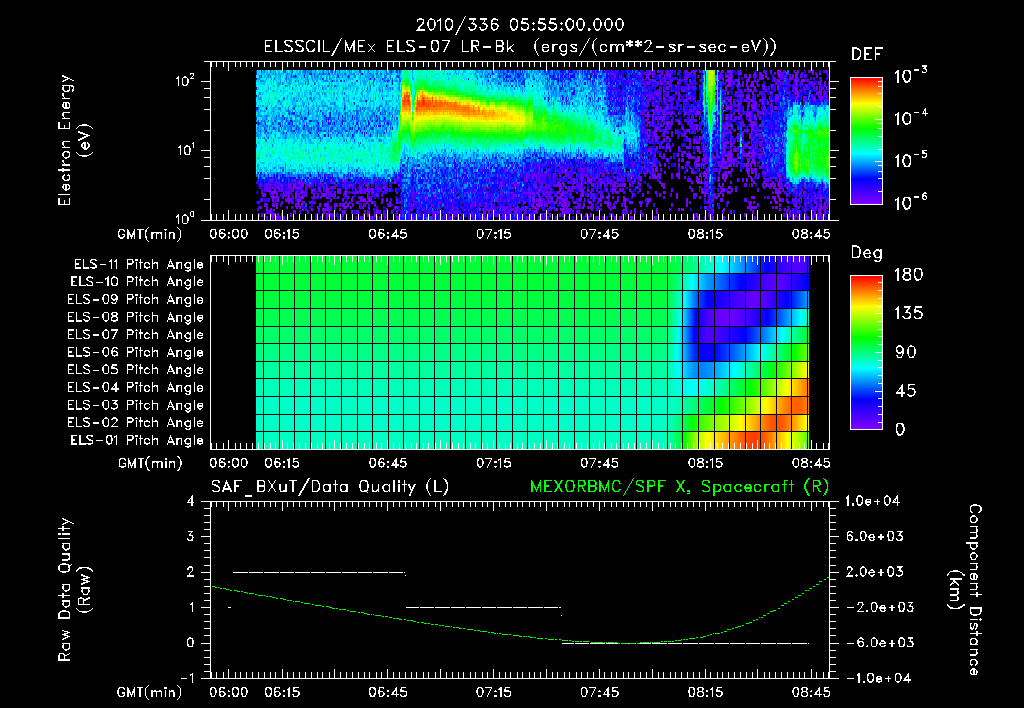Click the Deg color bar label
Image resolution: width=1024 pixels, height=708 pixels.
tap(867, 253)
